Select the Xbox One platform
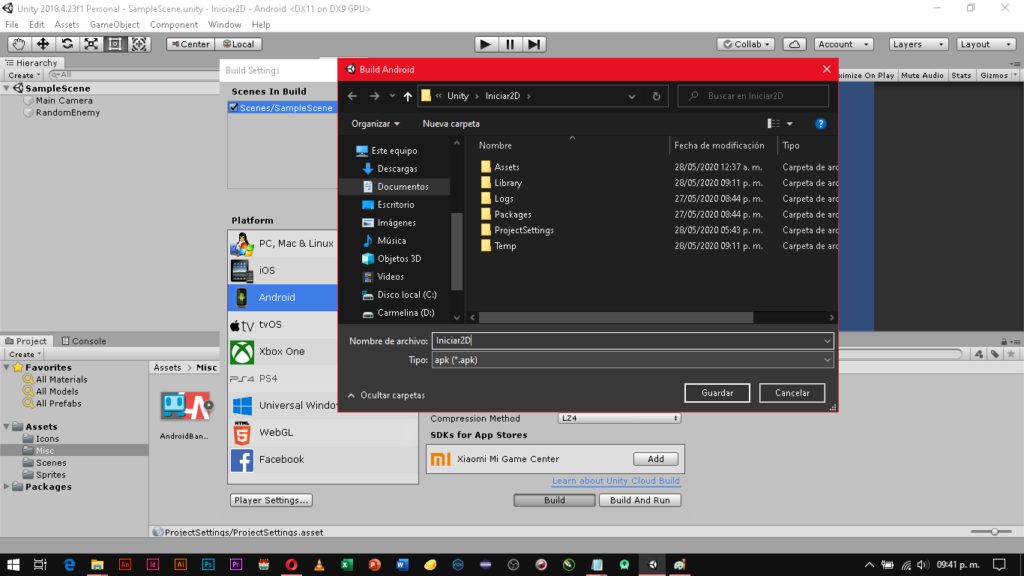This screenshot has height=576, width=1024. [x=283, y=351]
